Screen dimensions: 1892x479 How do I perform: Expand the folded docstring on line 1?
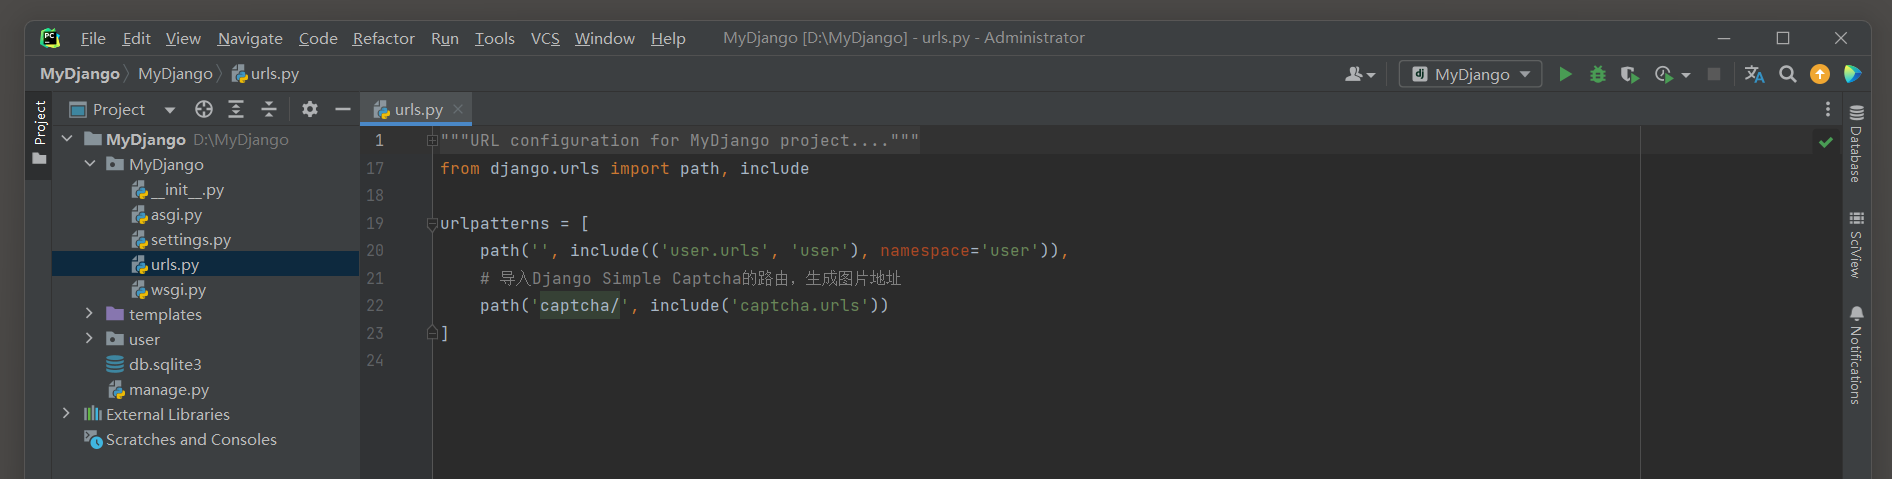click(x=432, y=141)
